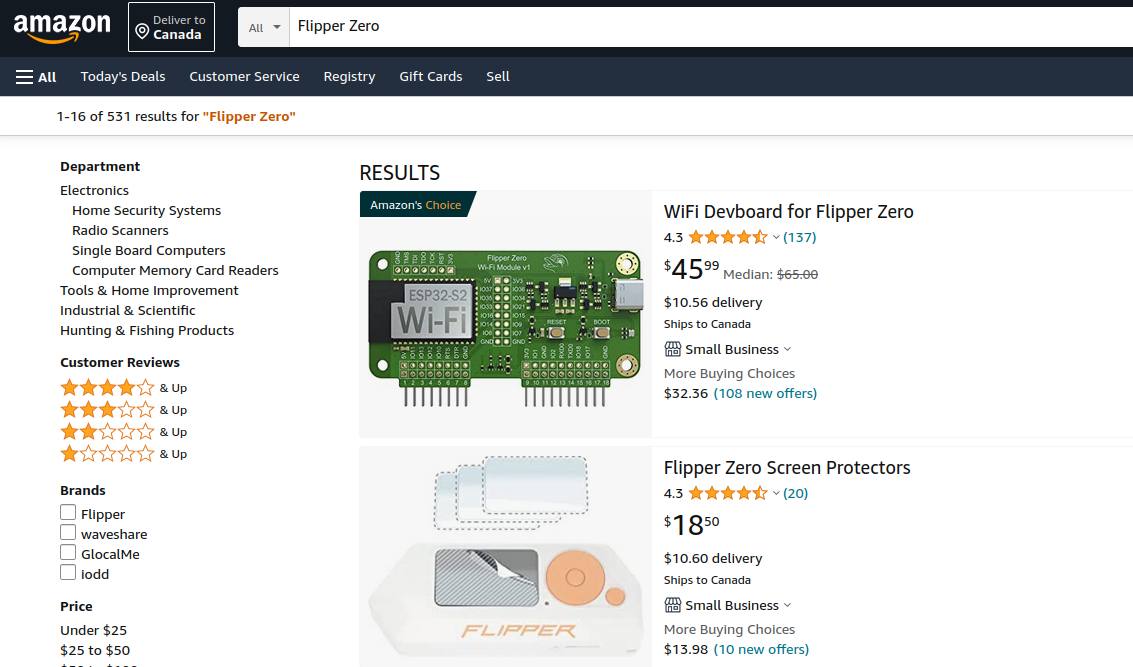Open the All search category dropdown
The height and width of the screenshot is (667, 1133).
tap(264, 27)
